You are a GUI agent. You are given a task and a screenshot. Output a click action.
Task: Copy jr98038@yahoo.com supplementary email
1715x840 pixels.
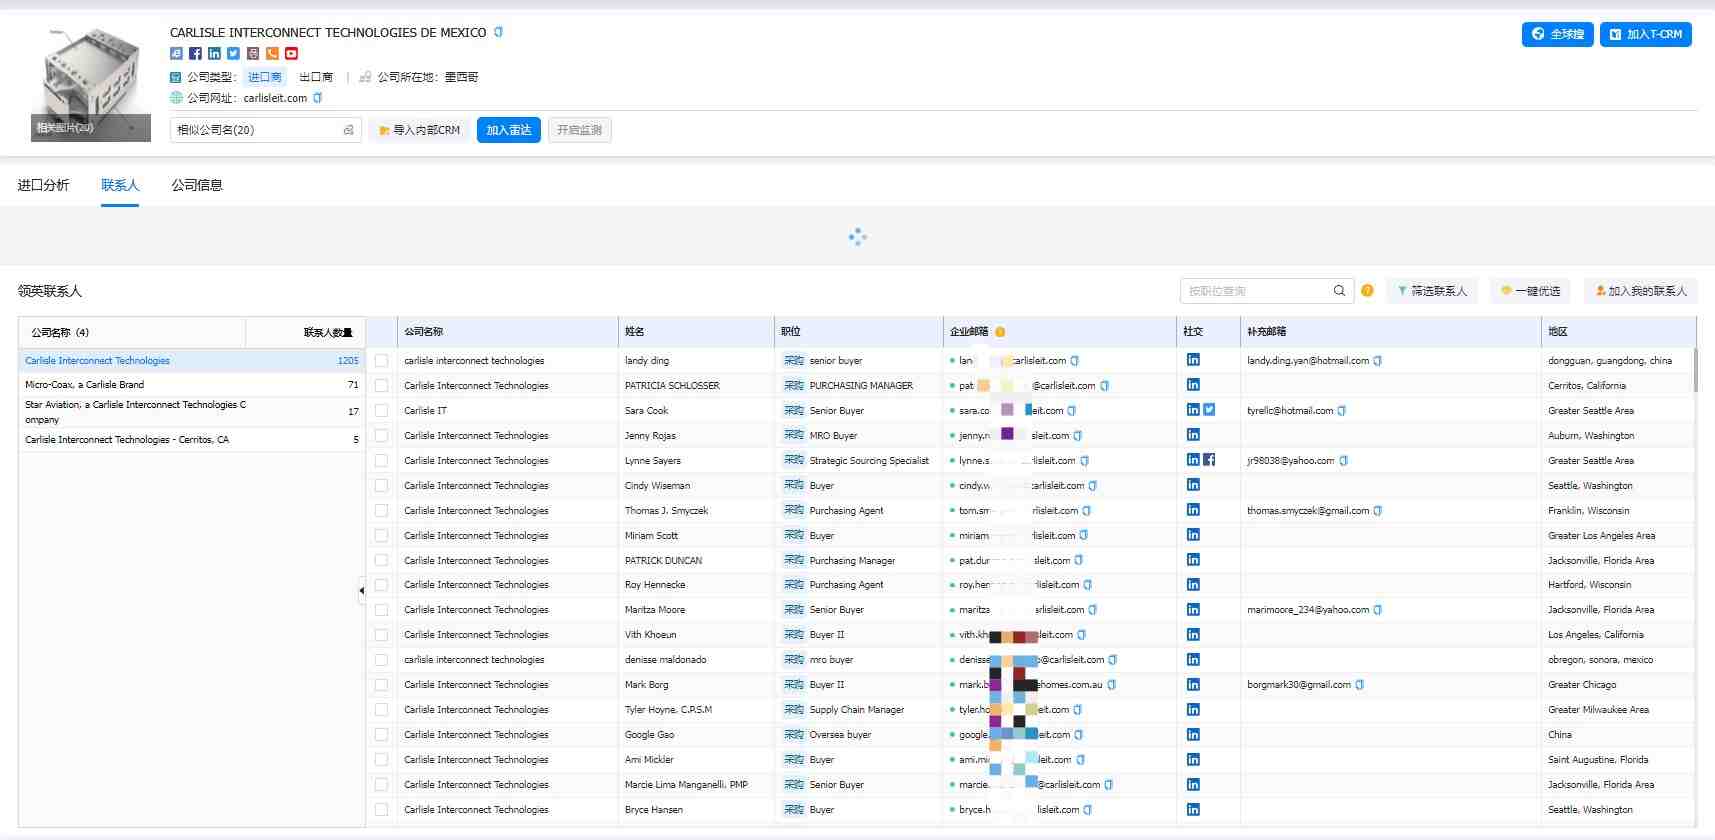(x=1343, y=461)
